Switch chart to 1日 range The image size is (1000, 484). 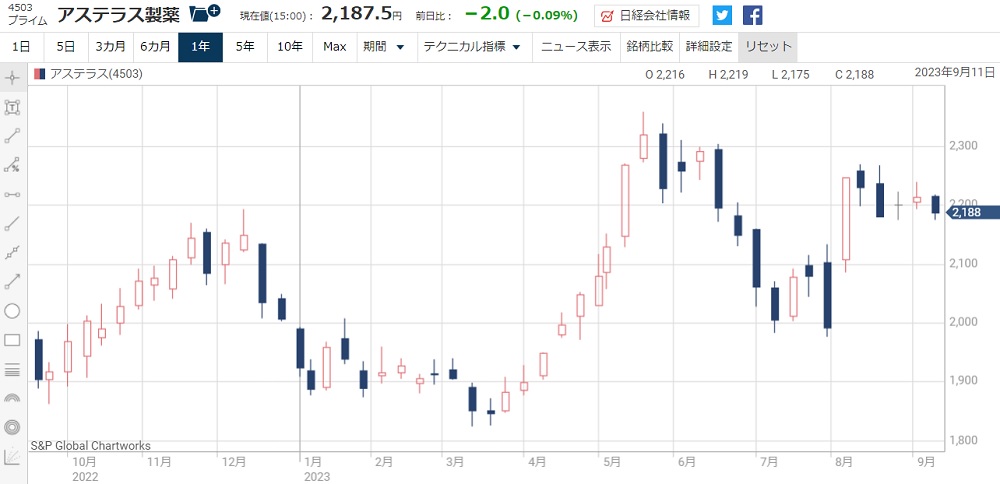point(21,47)
